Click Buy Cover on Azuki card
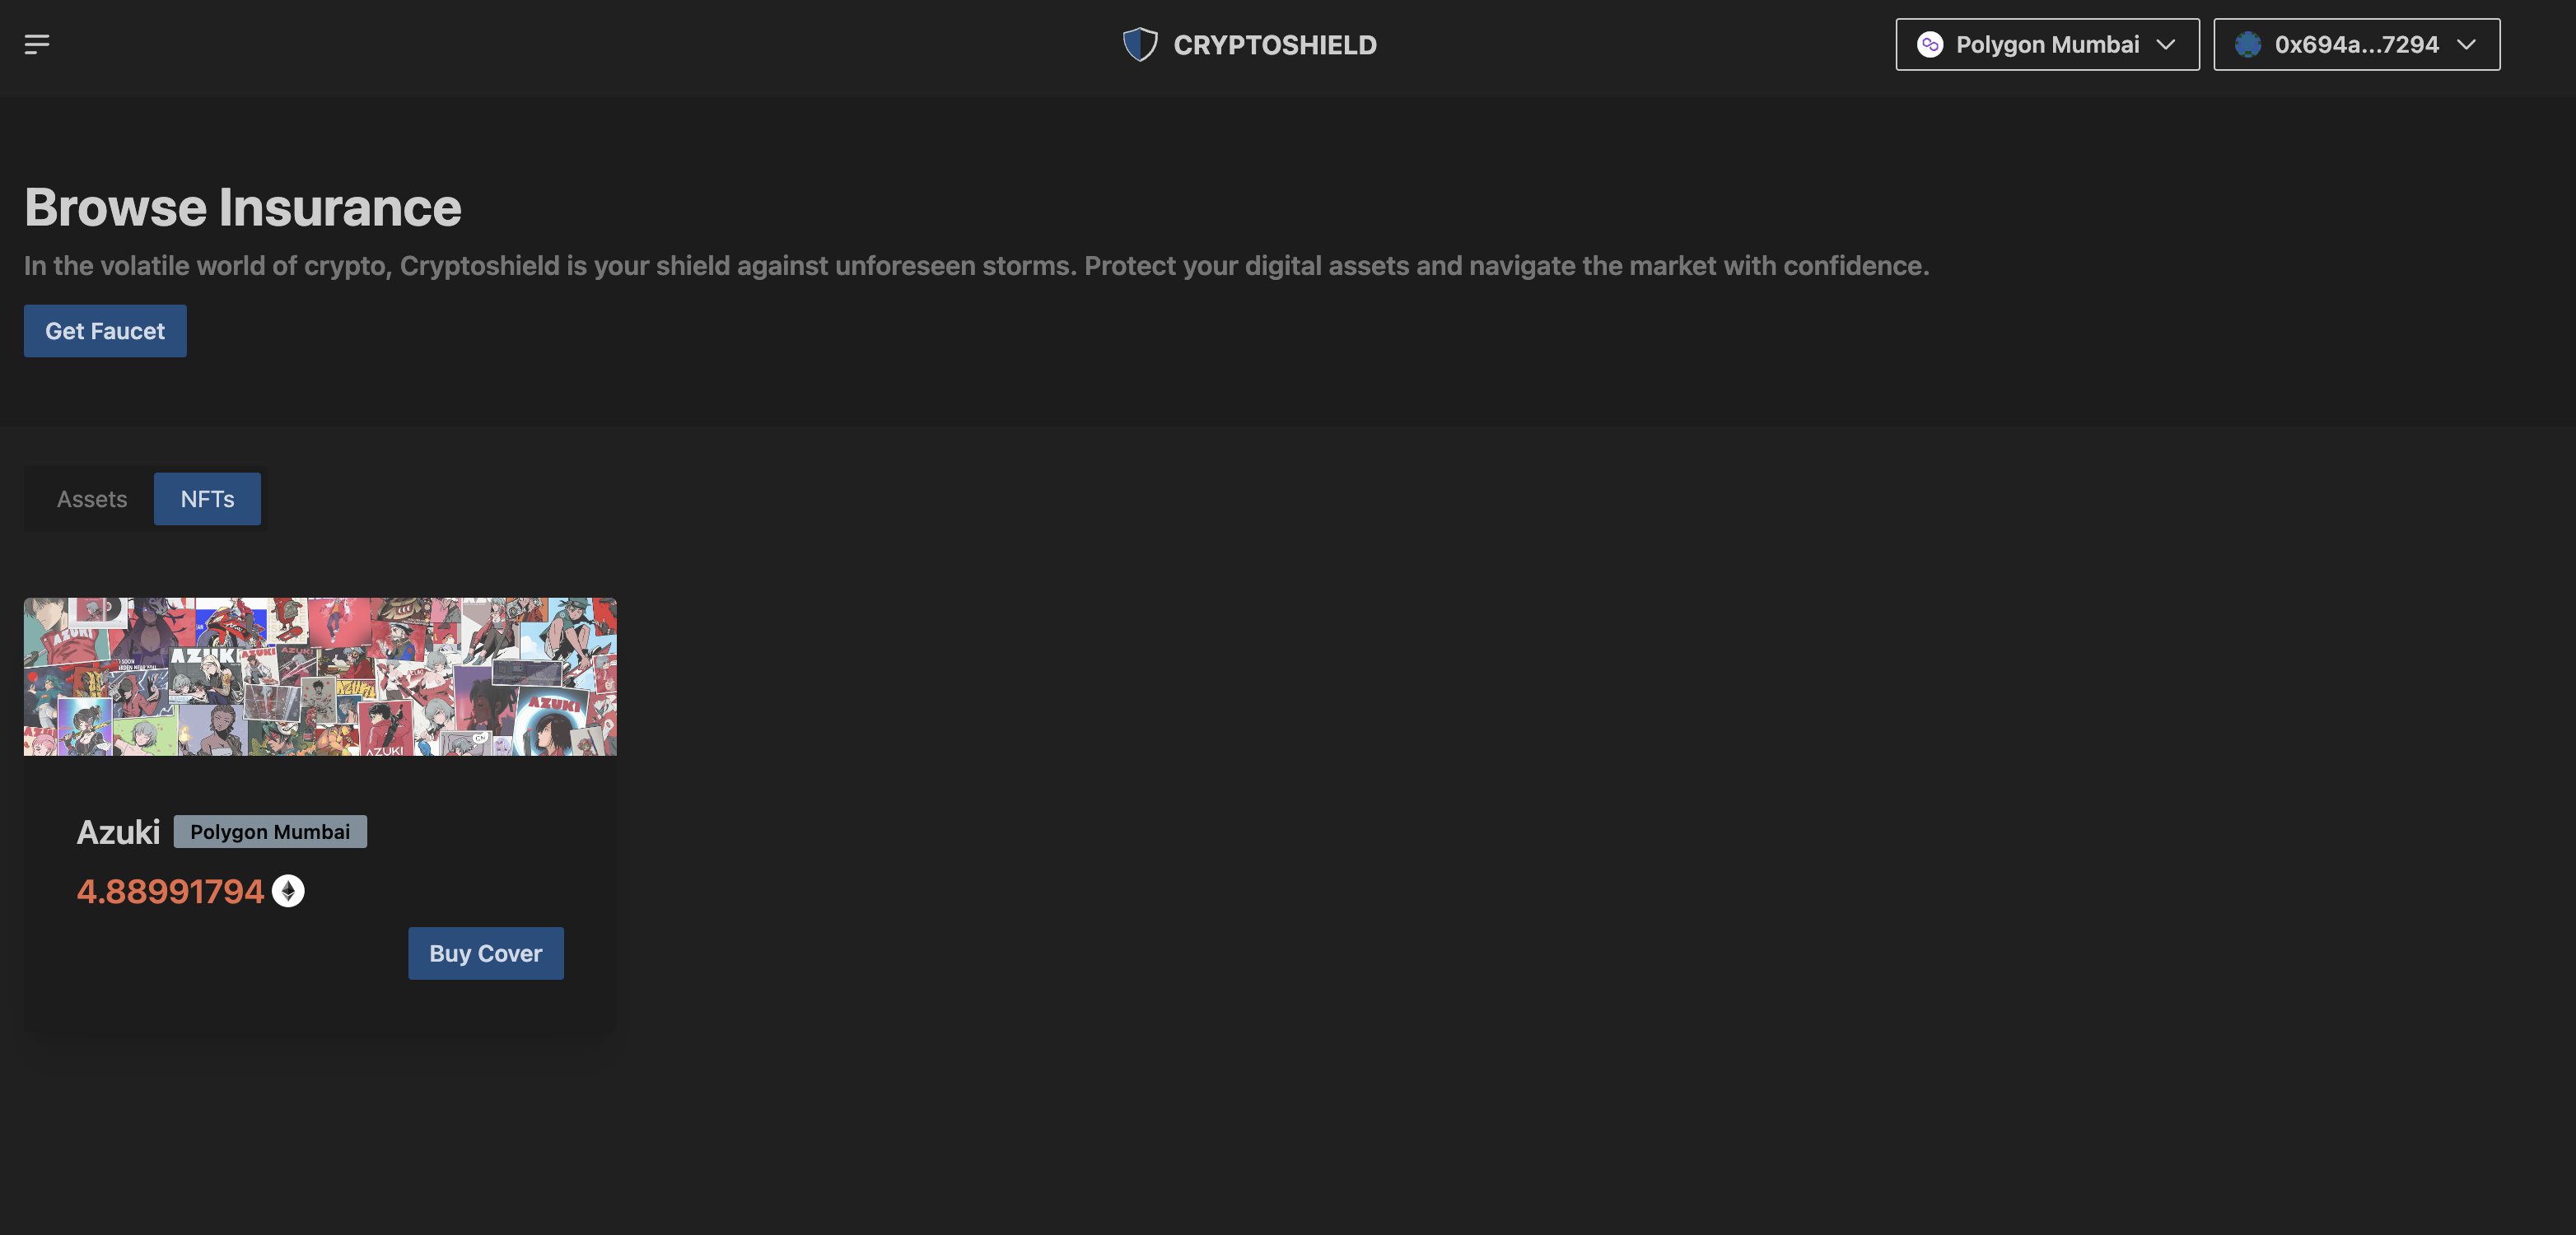The image size is (2576, 1235). point(485,953)
